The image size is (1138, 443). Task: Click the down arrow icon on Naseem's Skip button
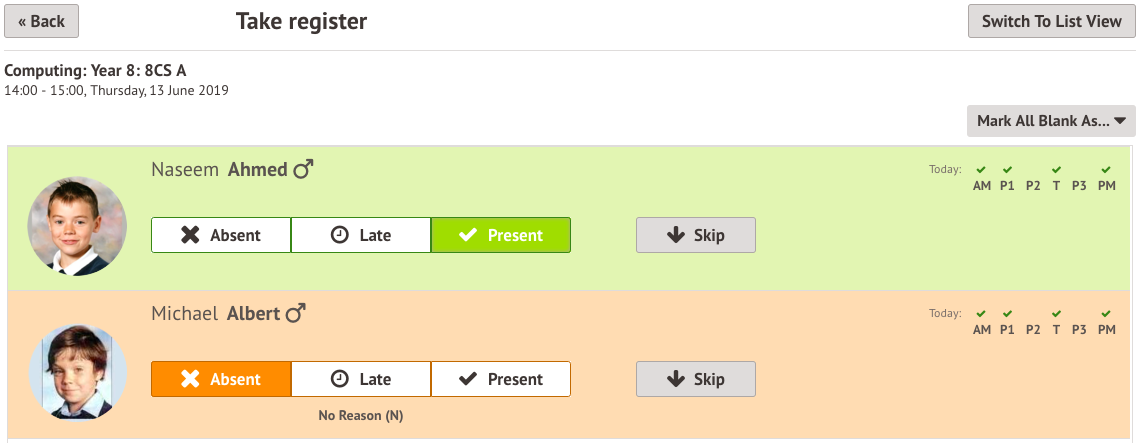676,235
